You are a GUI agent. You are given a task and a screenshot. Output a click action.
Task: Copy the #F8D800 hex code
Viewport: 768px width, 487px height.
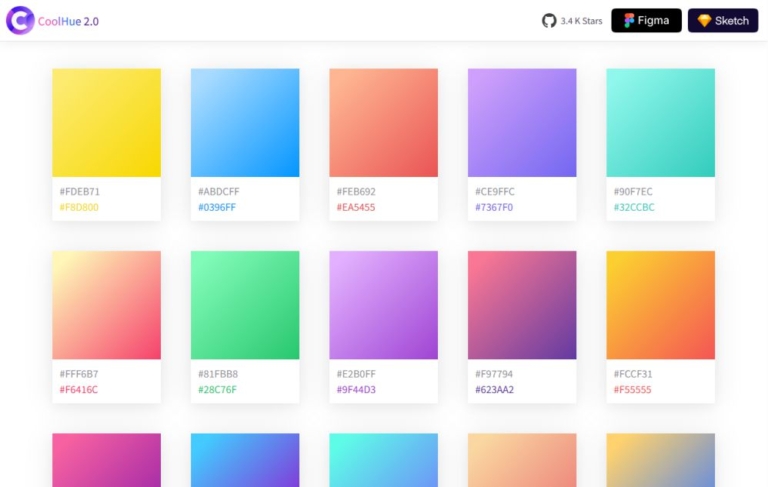point(79,208)
